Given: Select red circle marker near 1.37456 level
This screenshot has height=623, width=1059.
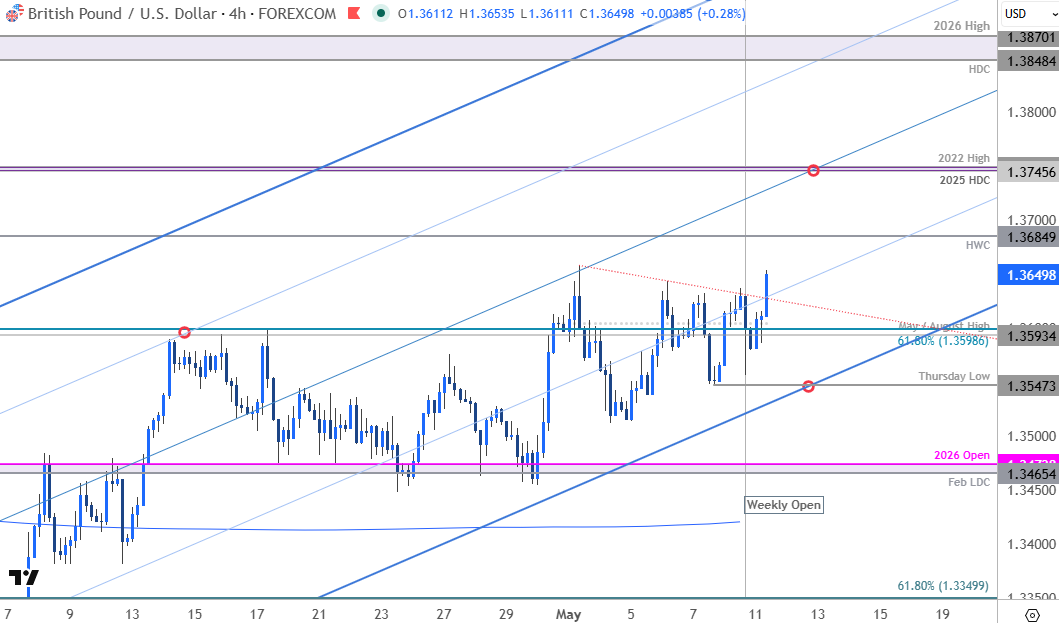Looking at the screenshot, I should click(813, 170).
